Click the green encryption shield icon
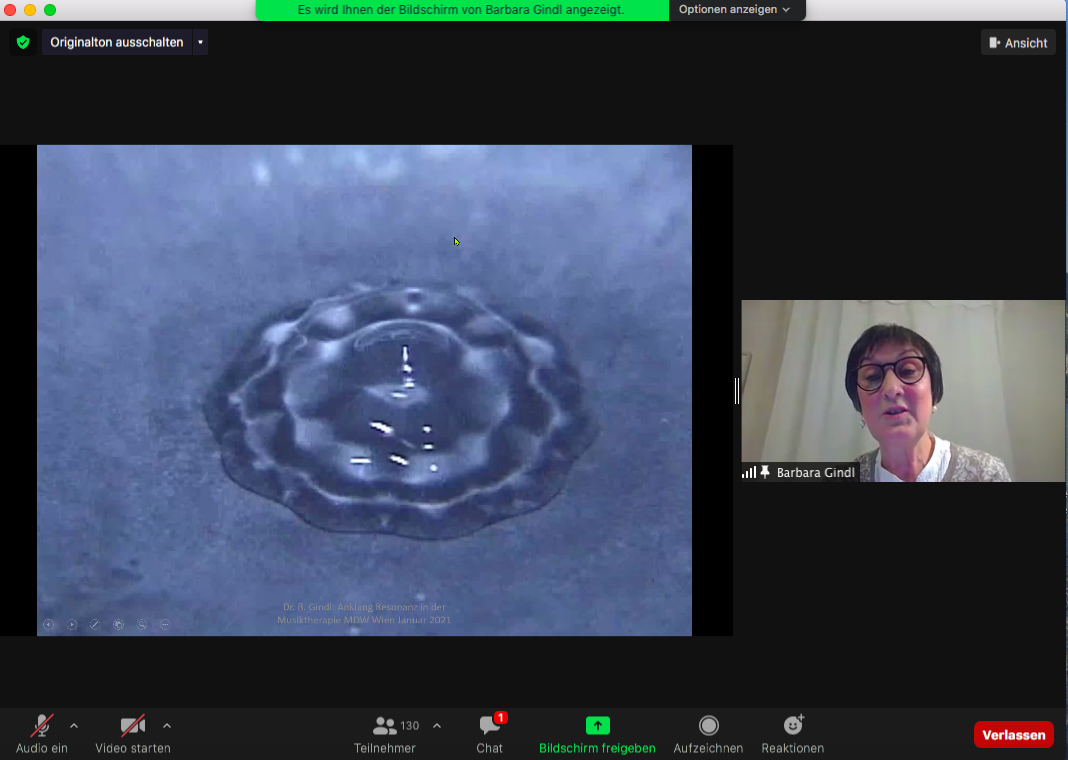 (x=23, y=42)
